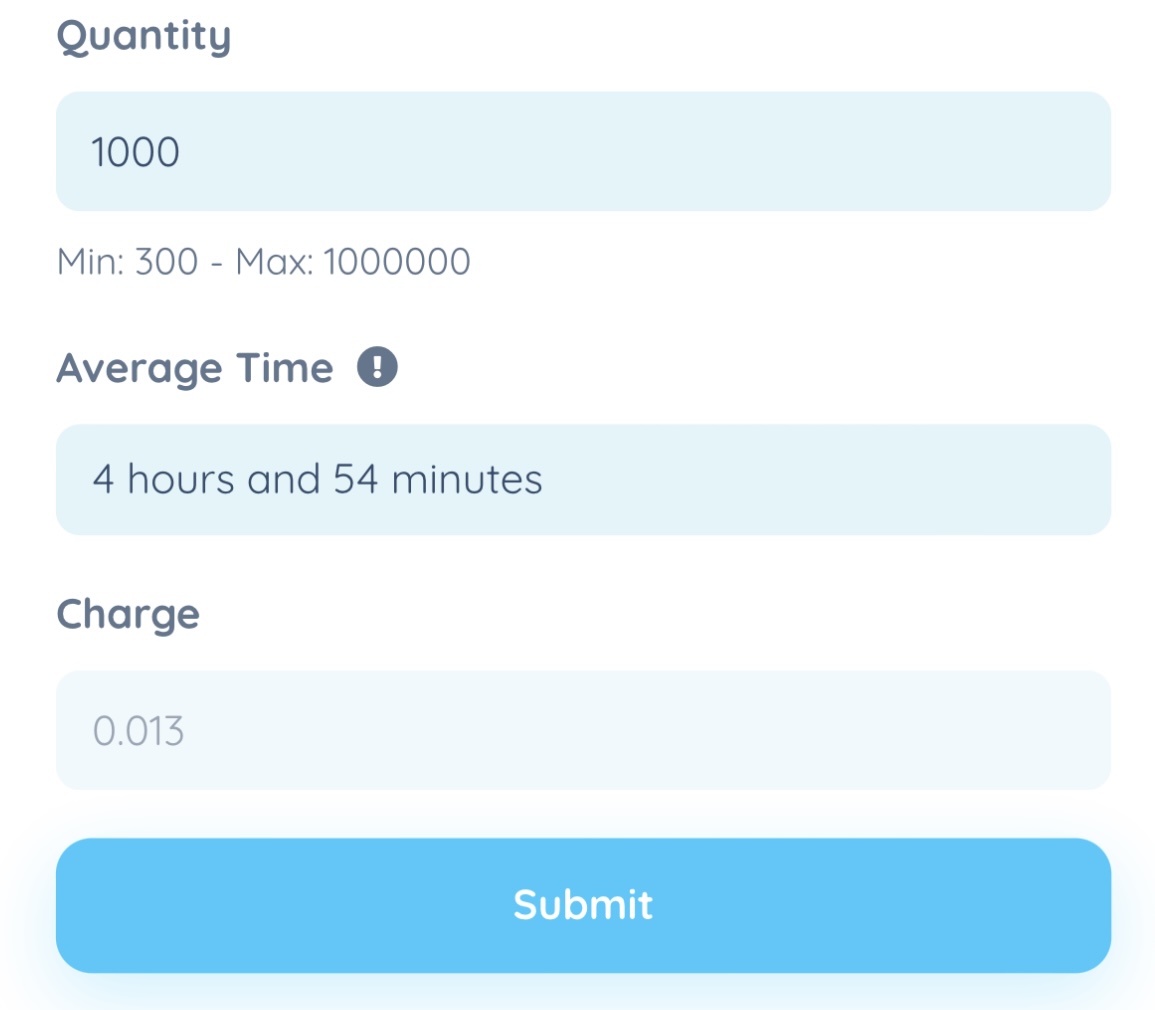Tap the Submit text on the button
1155x1010 pixels.
583,905
